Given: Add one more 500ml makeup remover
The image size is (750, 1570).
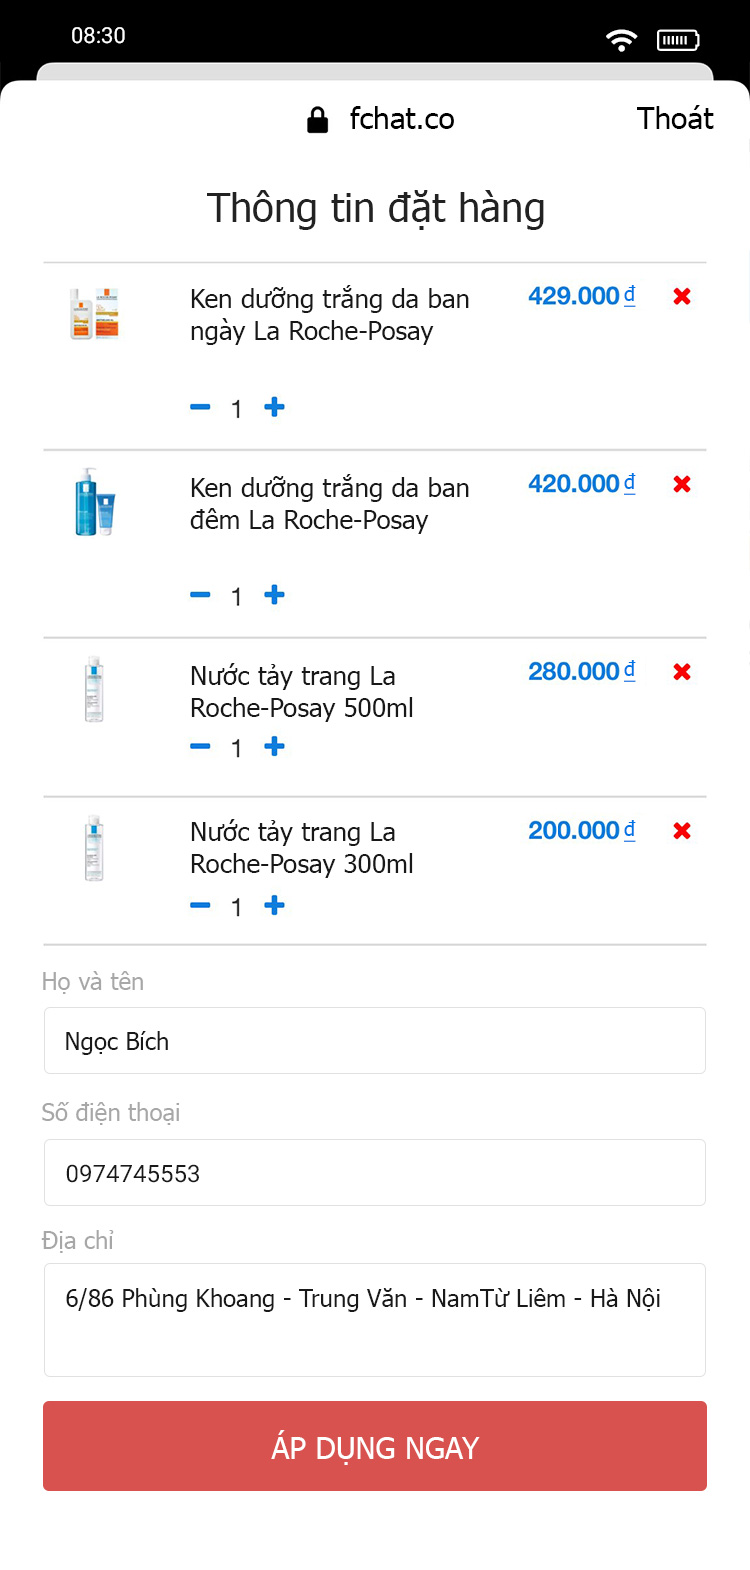Looking at the screenshot, I should pyautogui.click(x=274, y=746).
